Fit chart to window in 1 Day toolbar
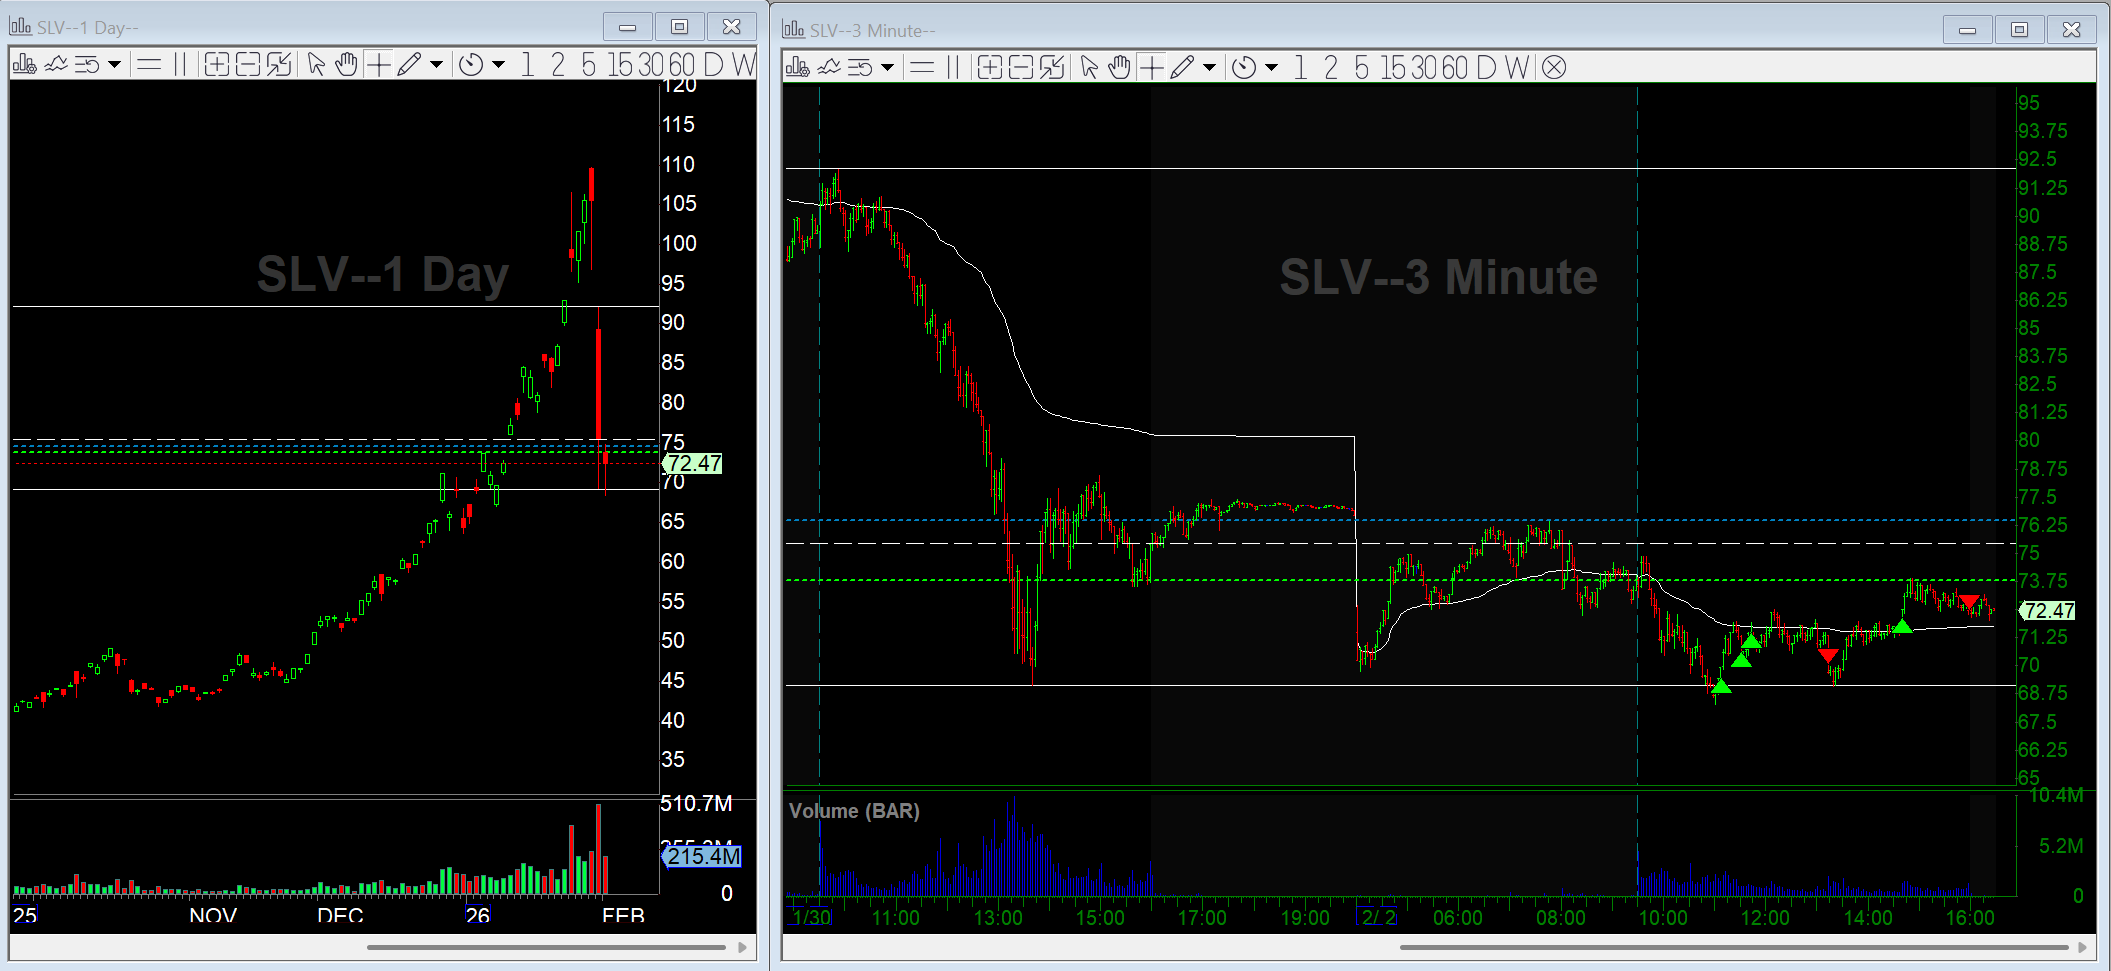This screenshot has height=971, width=2111. pyautogui.click(x=279, y=65)
